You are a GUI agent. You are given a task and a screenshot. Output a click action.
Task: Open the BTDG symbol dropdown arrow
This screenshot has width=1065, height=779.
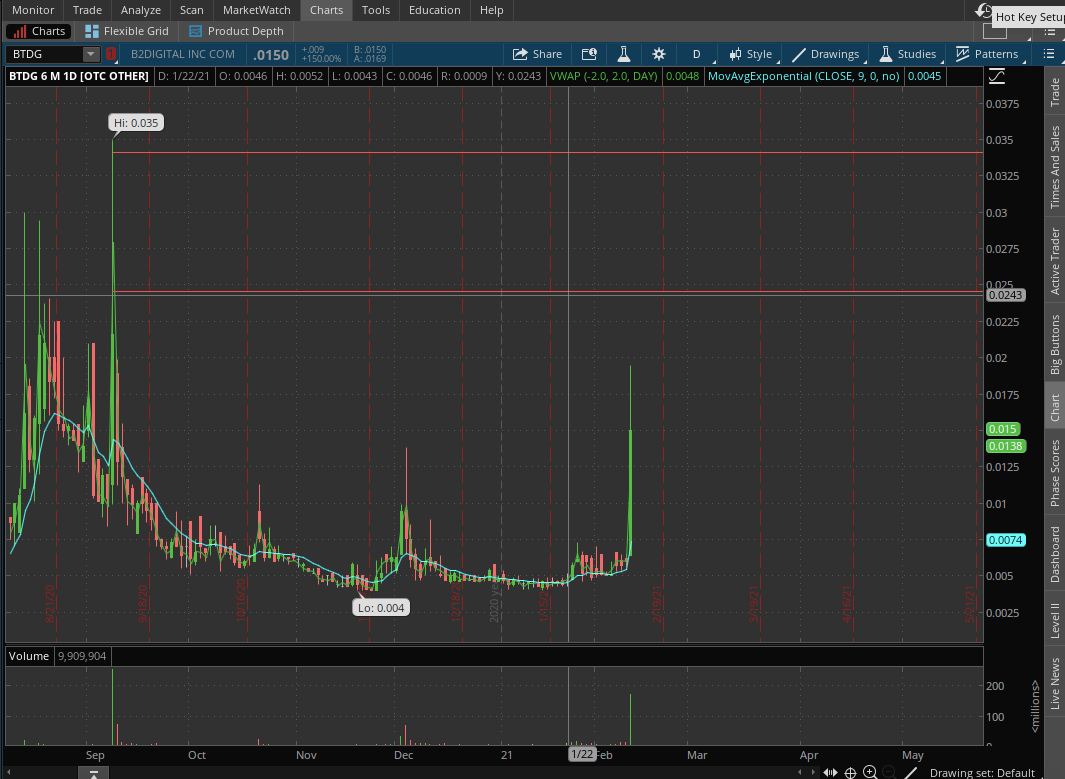(91, 54)
